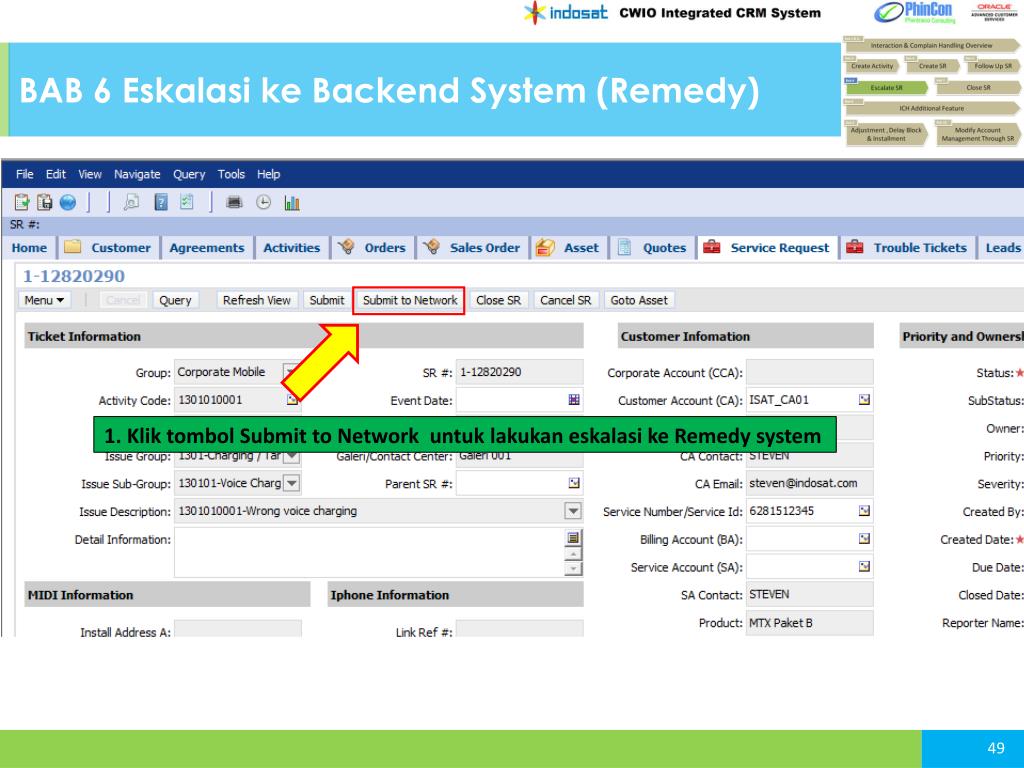Click the box icon beside Asset tab
Screen dimensions: 1024x768
(x=545, y=248)
